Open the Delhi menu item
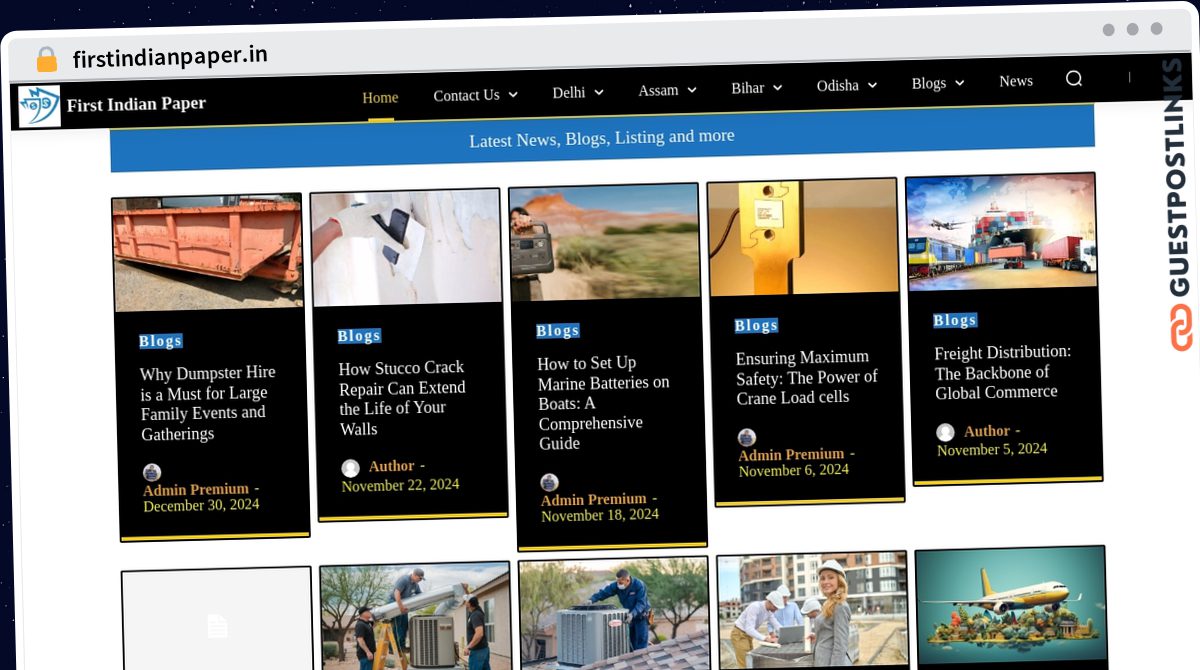Viewport: 1200px width, 670px height. click(x=569, y=93)
